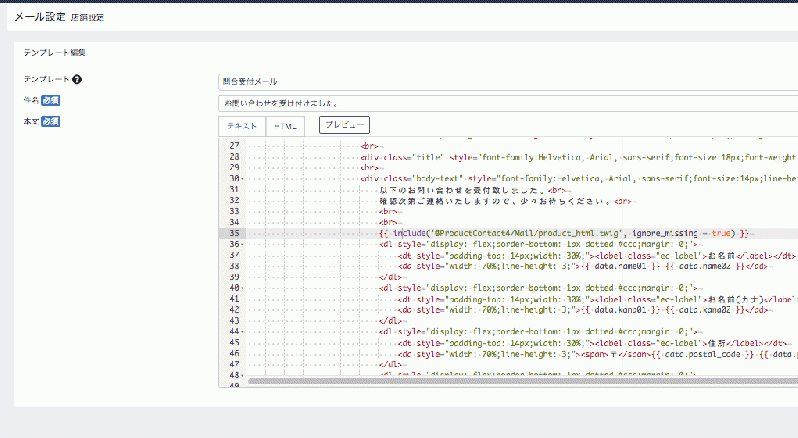Click line 41 お名前(カナ) label code
The width and height of the screenshot is (798, 438).
point(597,299)
